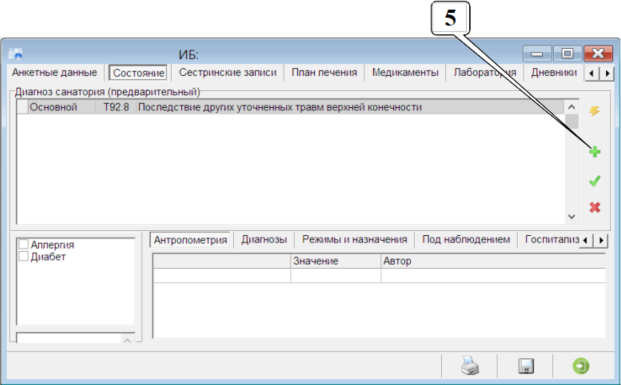This screenshot has width=621, height=385.
Task: Click the Значение column header
Action: coord(335,261)
